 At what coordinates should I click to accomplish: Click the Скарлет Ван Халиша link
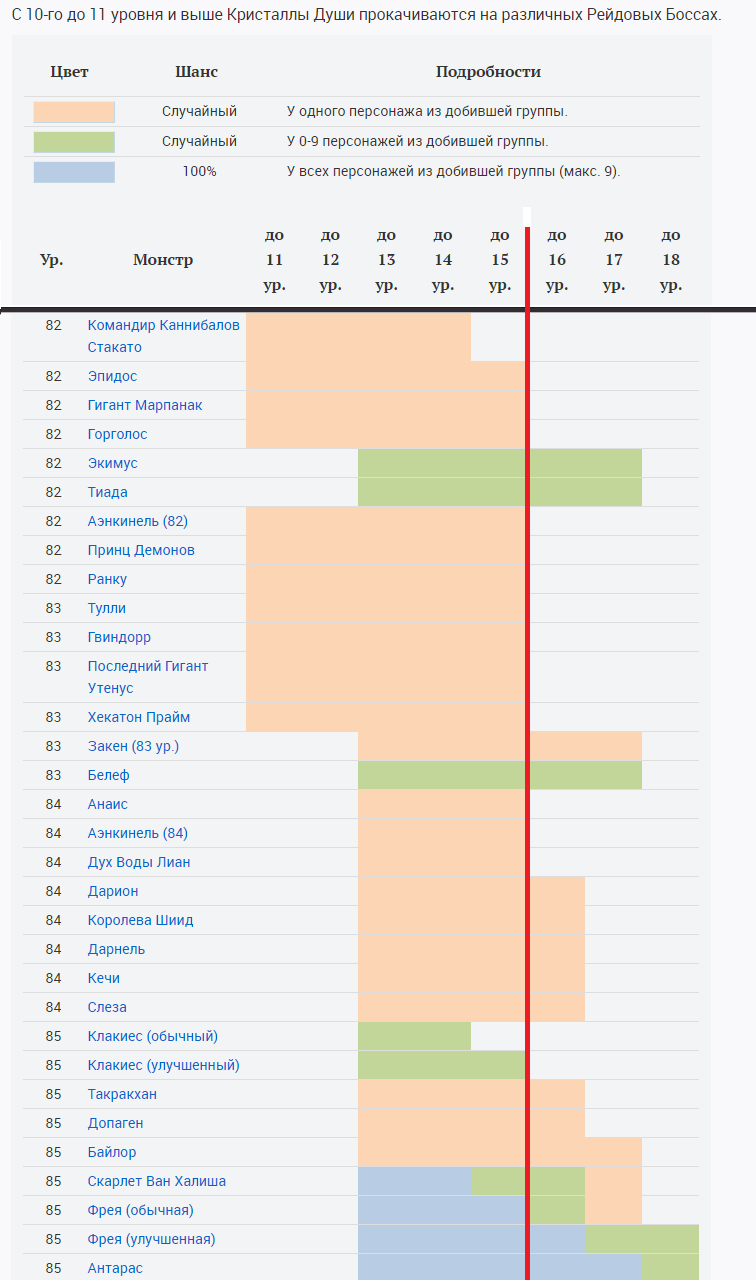(x=157, y=1181)
